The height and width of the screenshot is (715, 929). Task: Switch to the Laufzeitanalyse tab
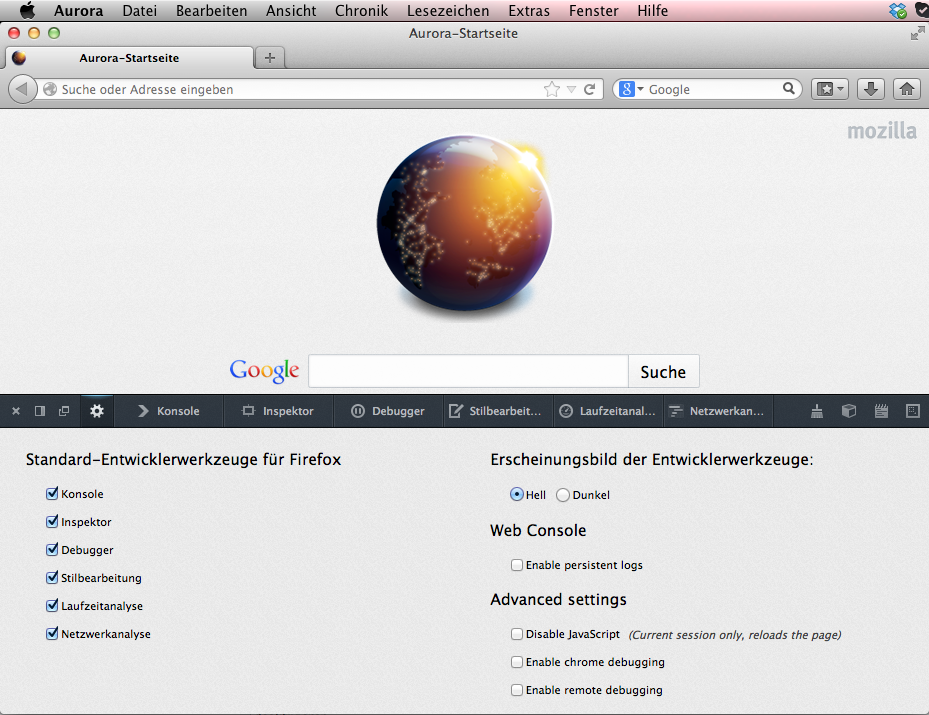(x=608, y=411)
